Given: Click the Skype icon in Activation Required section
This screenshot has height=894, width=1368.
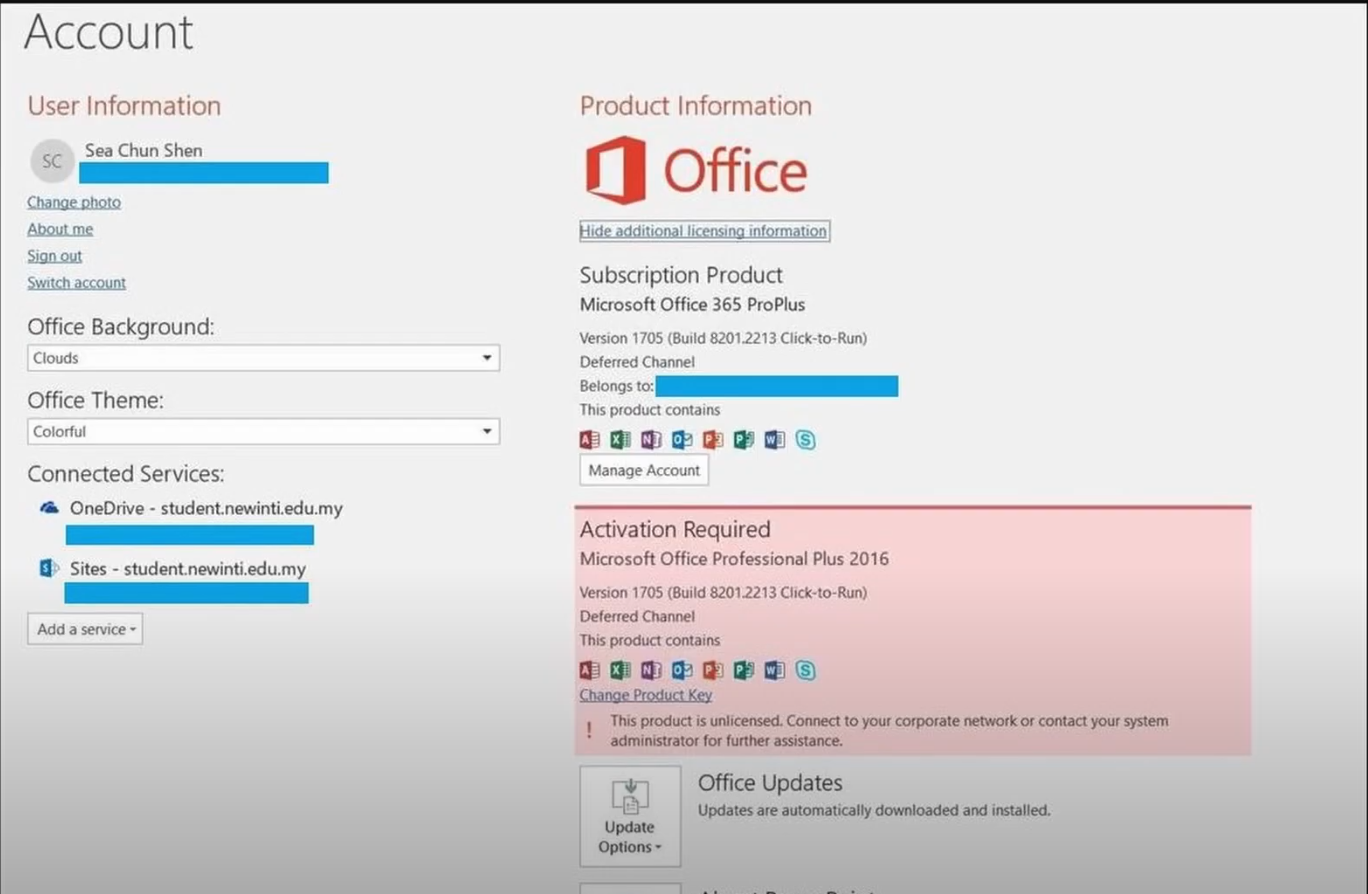Looking at the screenshot, I should pyautogui.click(x=805, y=670).
